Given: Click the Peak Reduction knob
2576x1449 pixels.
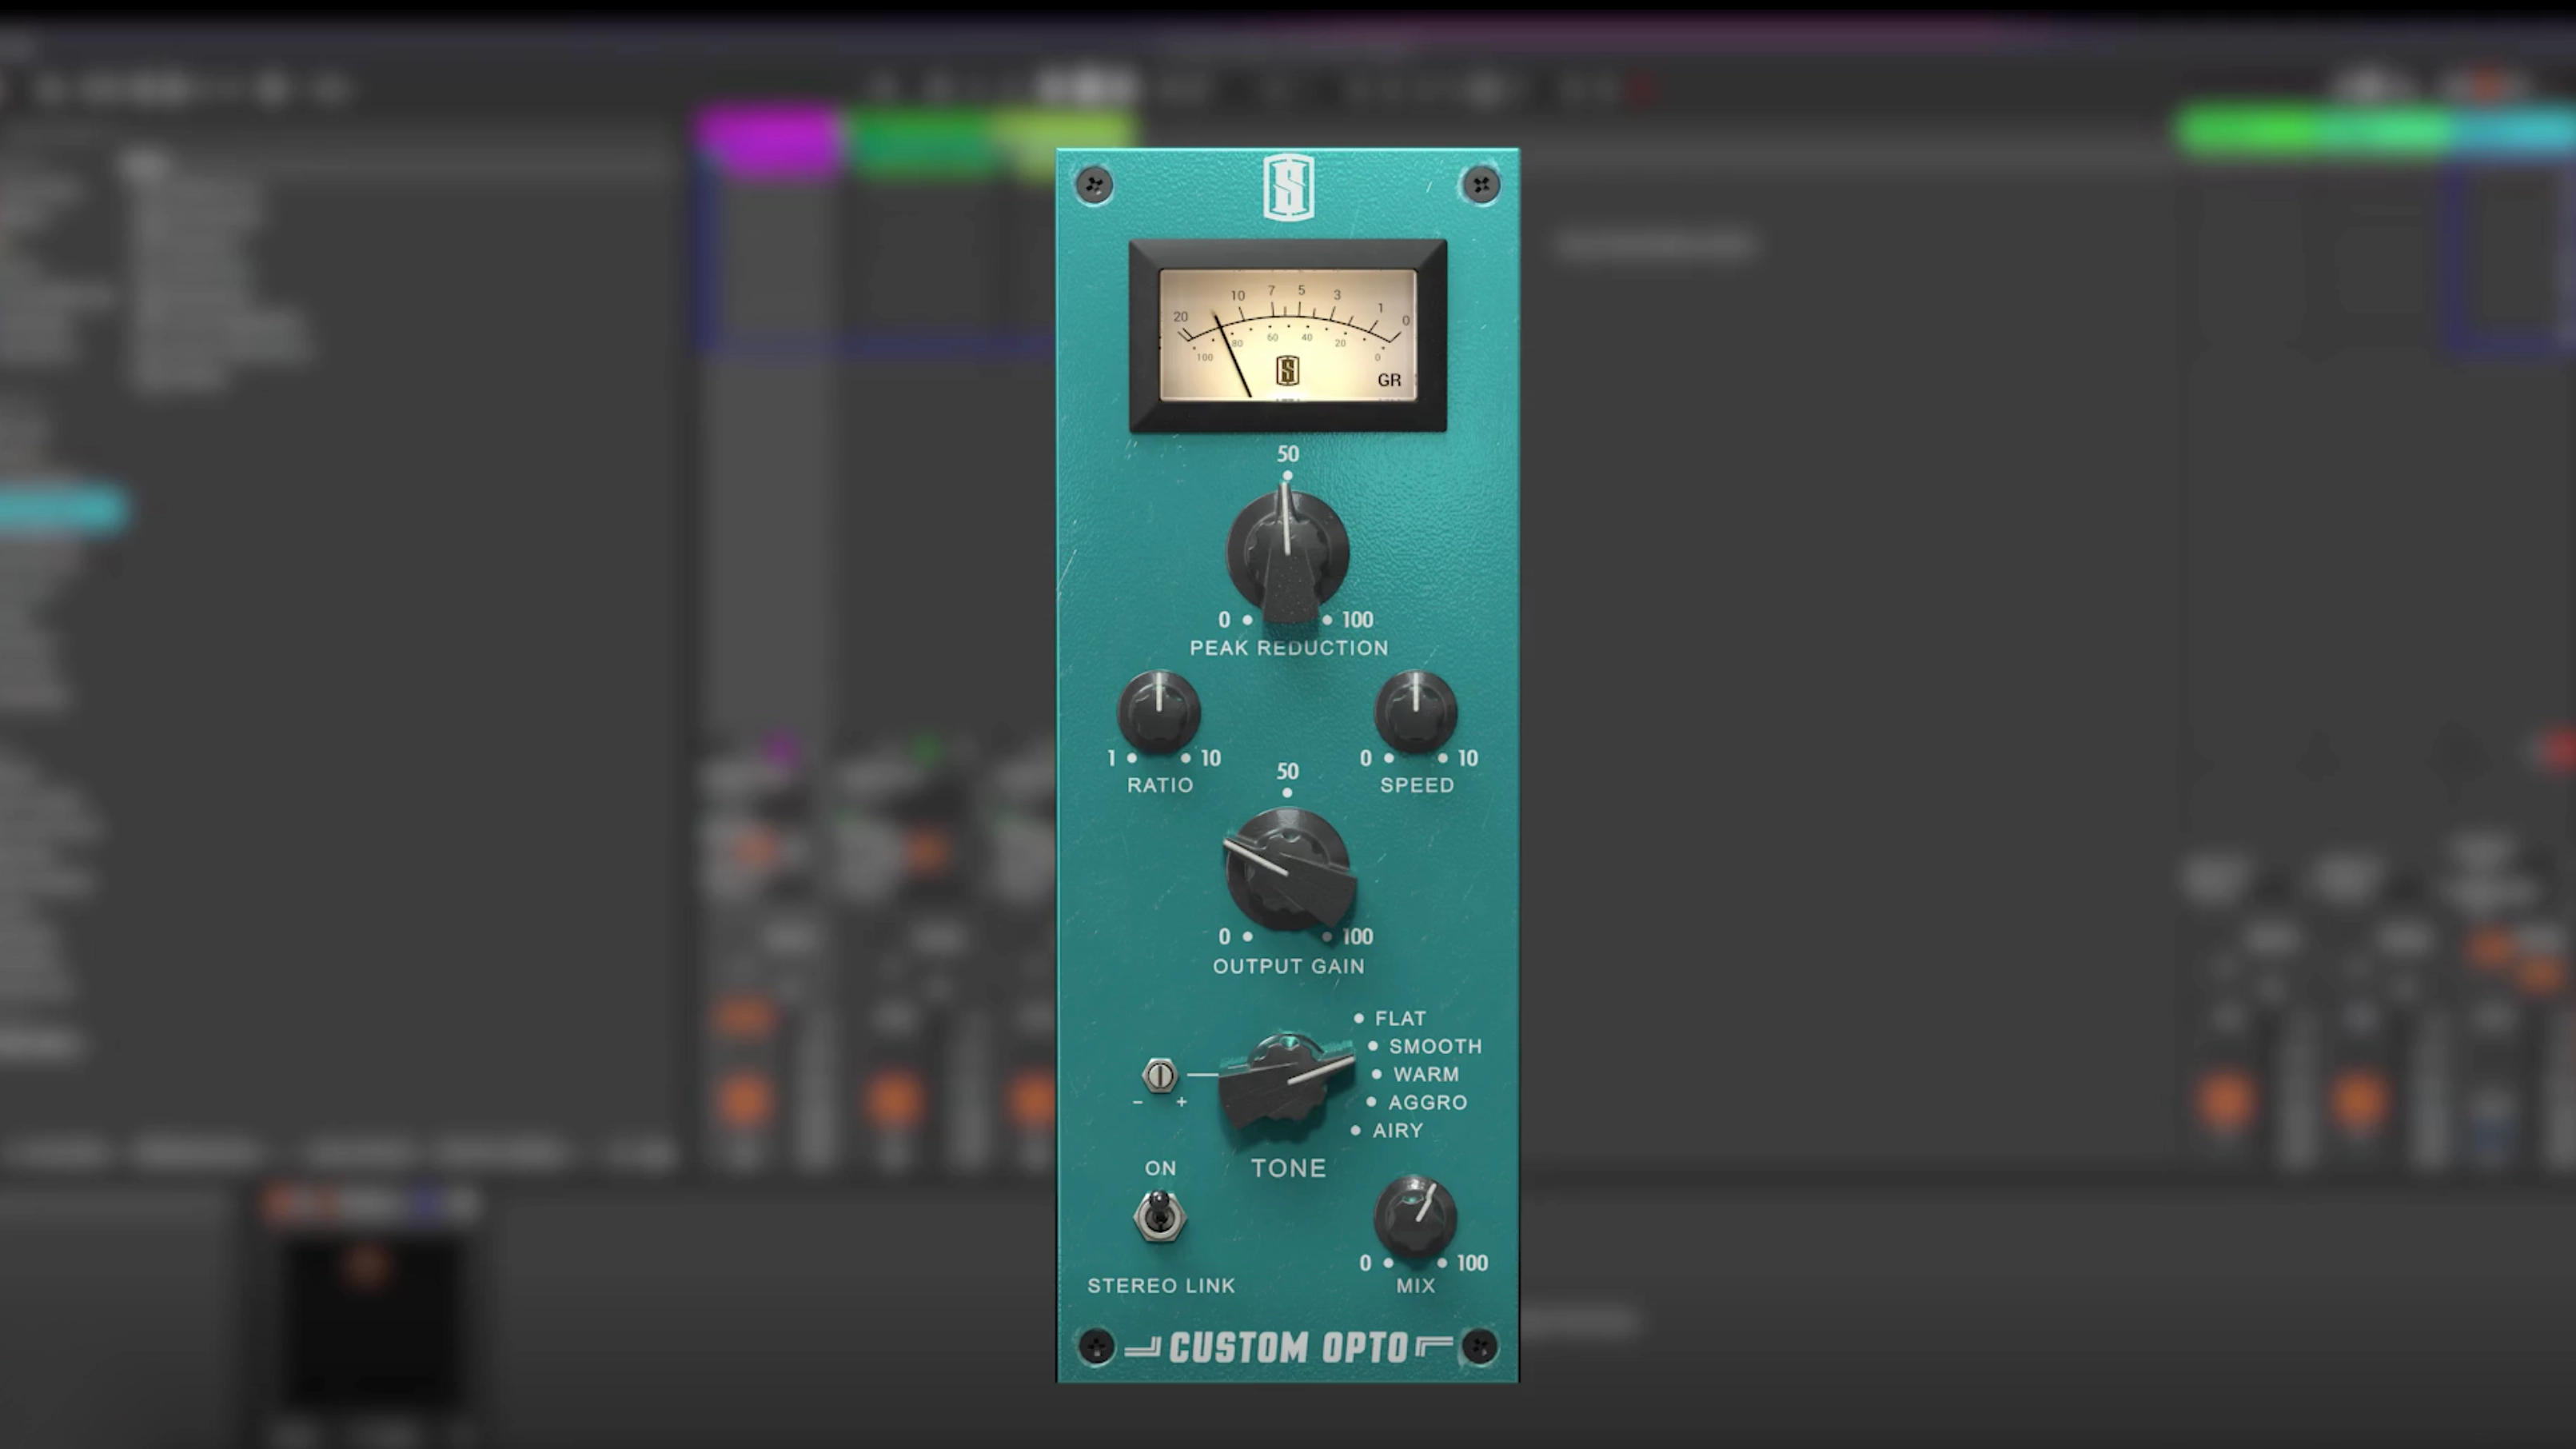Looking at the screenshot, I should (x=1288, y=553).
